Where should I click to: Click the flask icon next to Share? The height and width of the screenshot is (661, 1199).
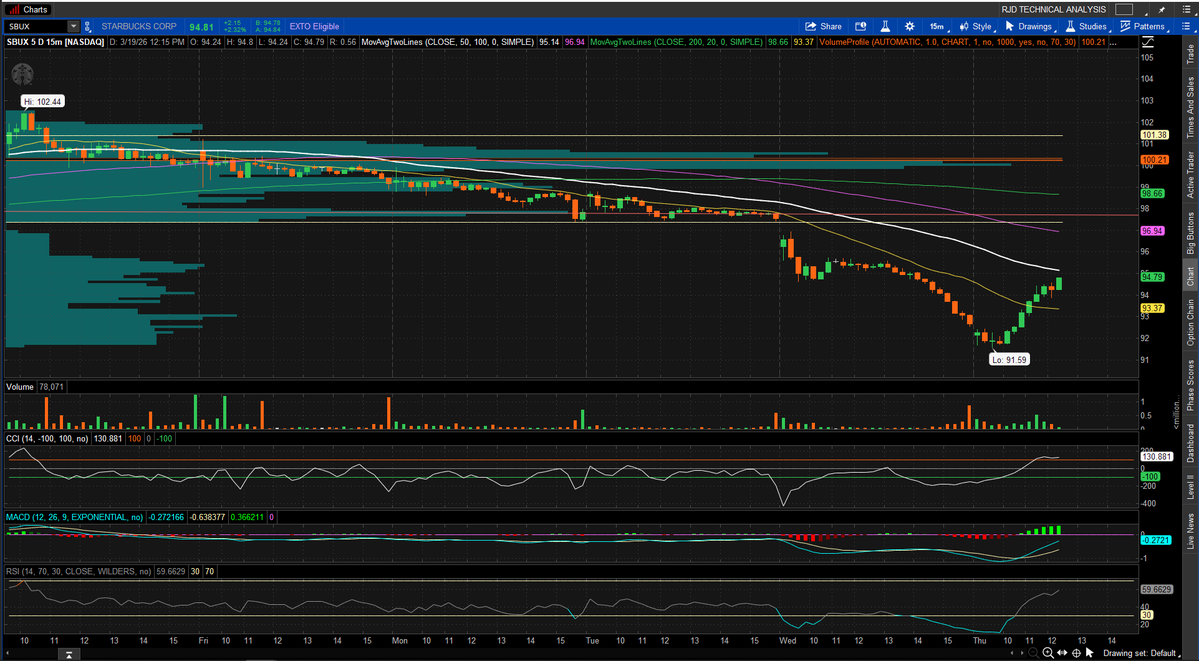click(x=885, y=26)
